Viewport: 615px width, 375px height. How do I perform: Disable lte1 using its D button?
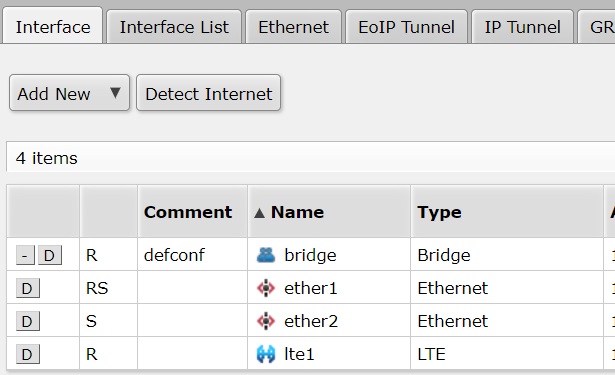click(x=27, y=354)
